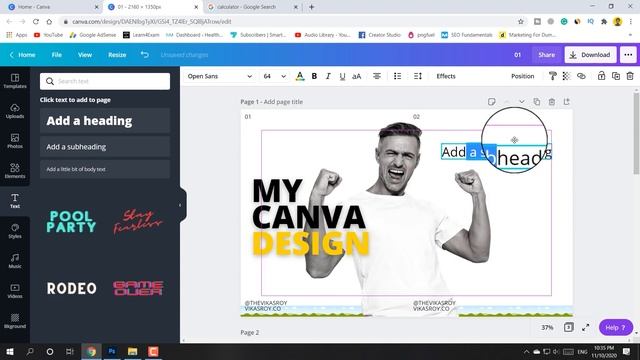The height and width of the screenshot is (360, 640).
Task: Click the duplicate element icon
Action: pyautogui.click(x=616, y=76)
